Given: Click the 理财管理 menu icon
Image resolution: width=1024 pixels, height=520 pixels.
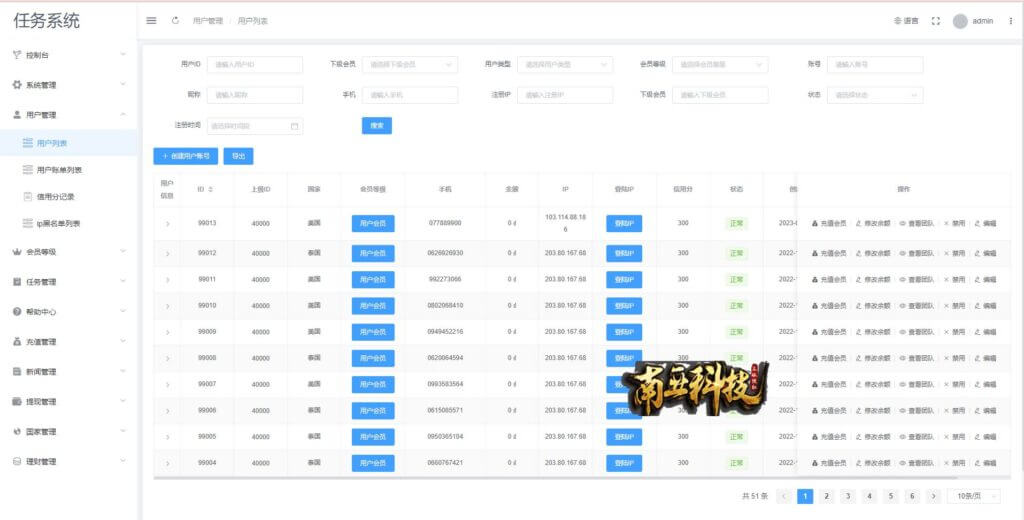Looking at the screenshot, I should click(x=17, y=461).
